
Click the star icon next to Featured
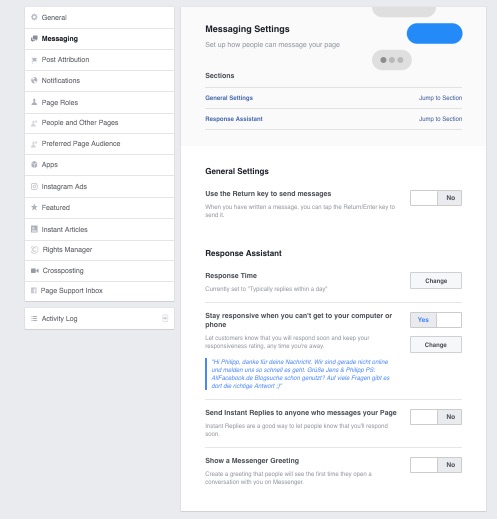[34, 207]
